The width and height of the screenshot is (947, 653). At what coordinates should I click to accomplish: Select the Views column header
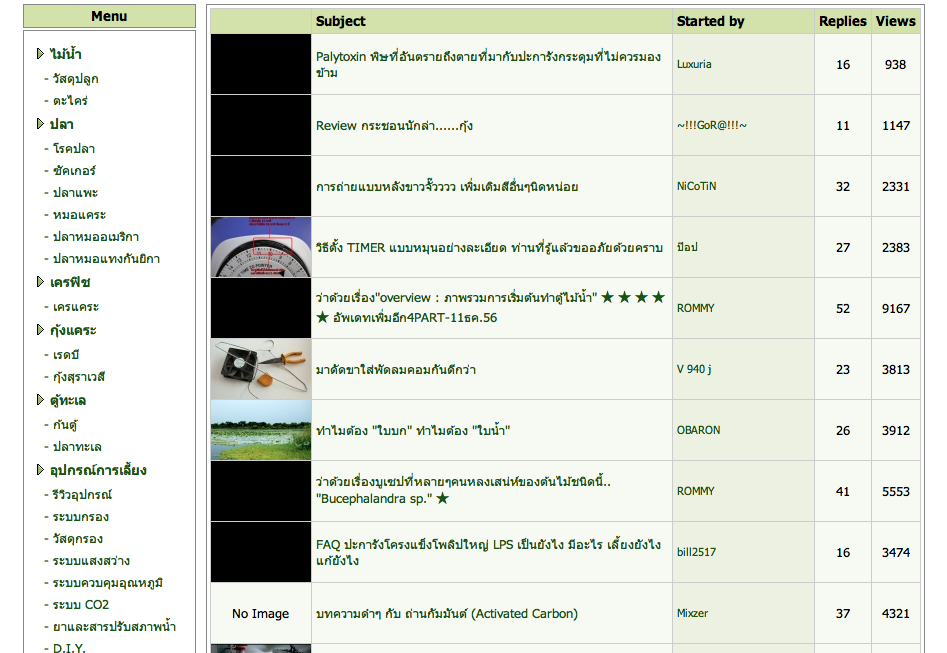tap(896, 21)
